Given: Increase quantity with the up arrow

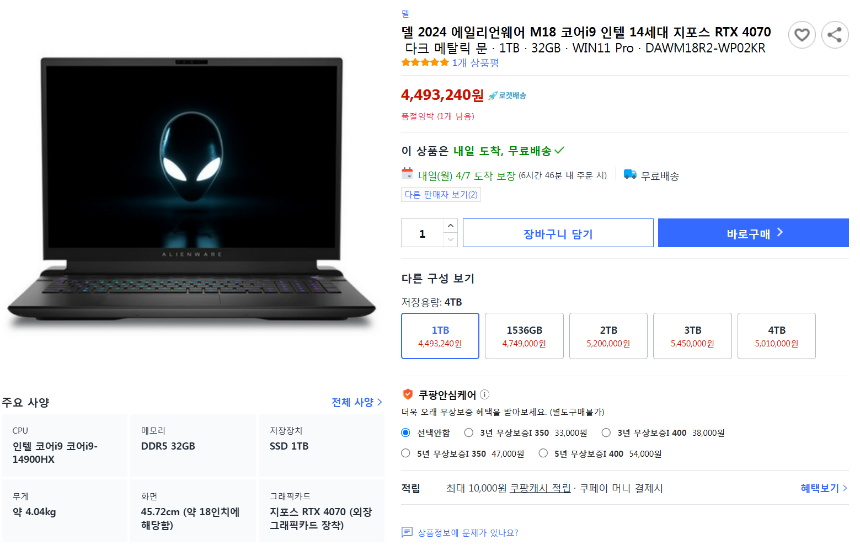Looking at the screenshot, I should click(x=450, y=226).
